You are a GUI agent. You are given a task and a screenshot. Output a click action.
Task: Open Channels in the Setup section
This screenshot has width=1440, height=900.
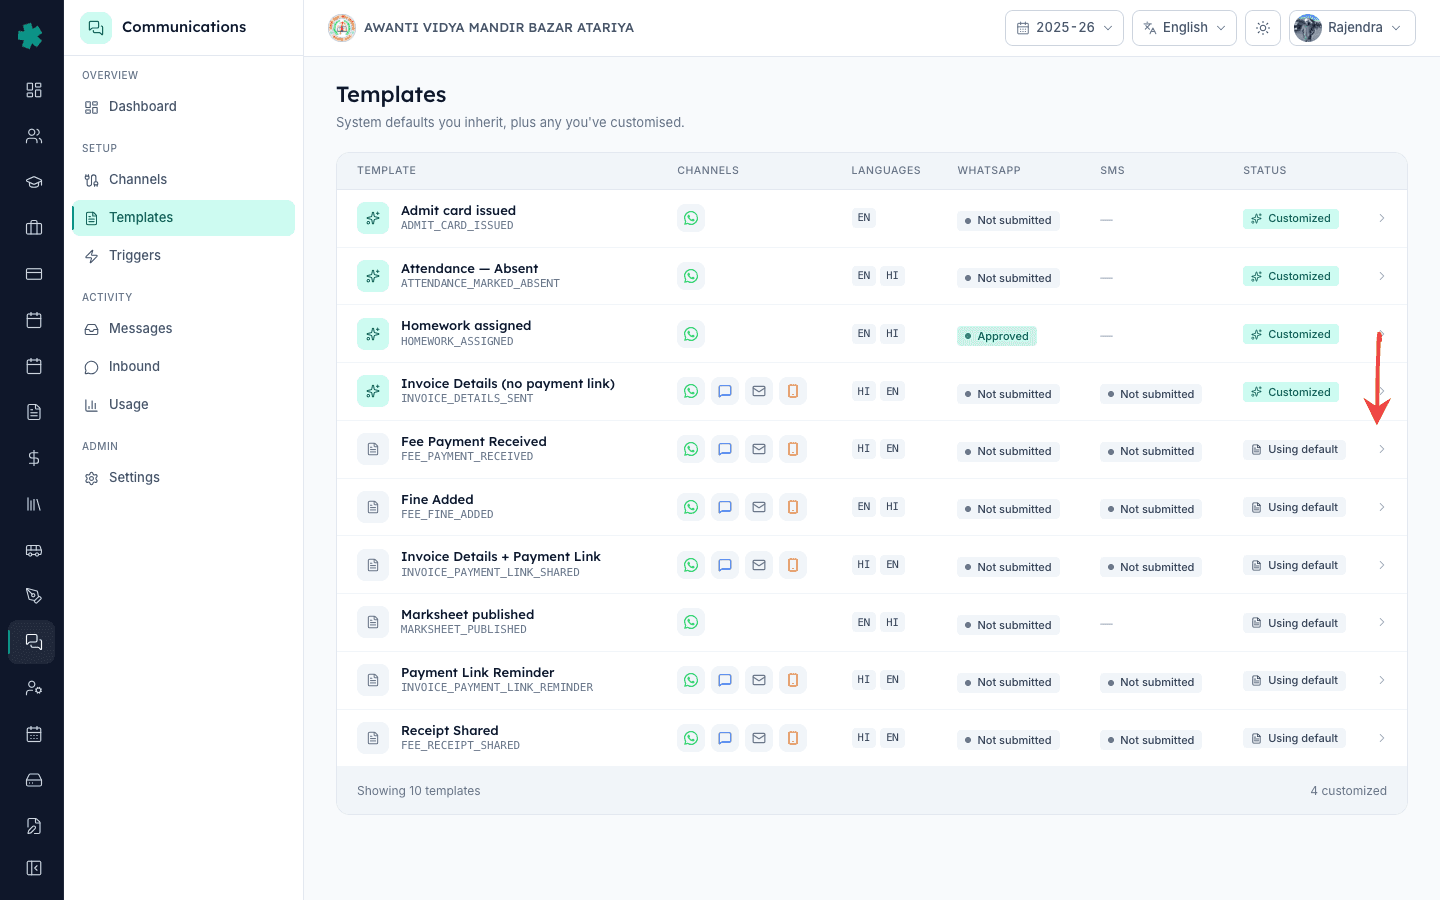click(183, 180)
